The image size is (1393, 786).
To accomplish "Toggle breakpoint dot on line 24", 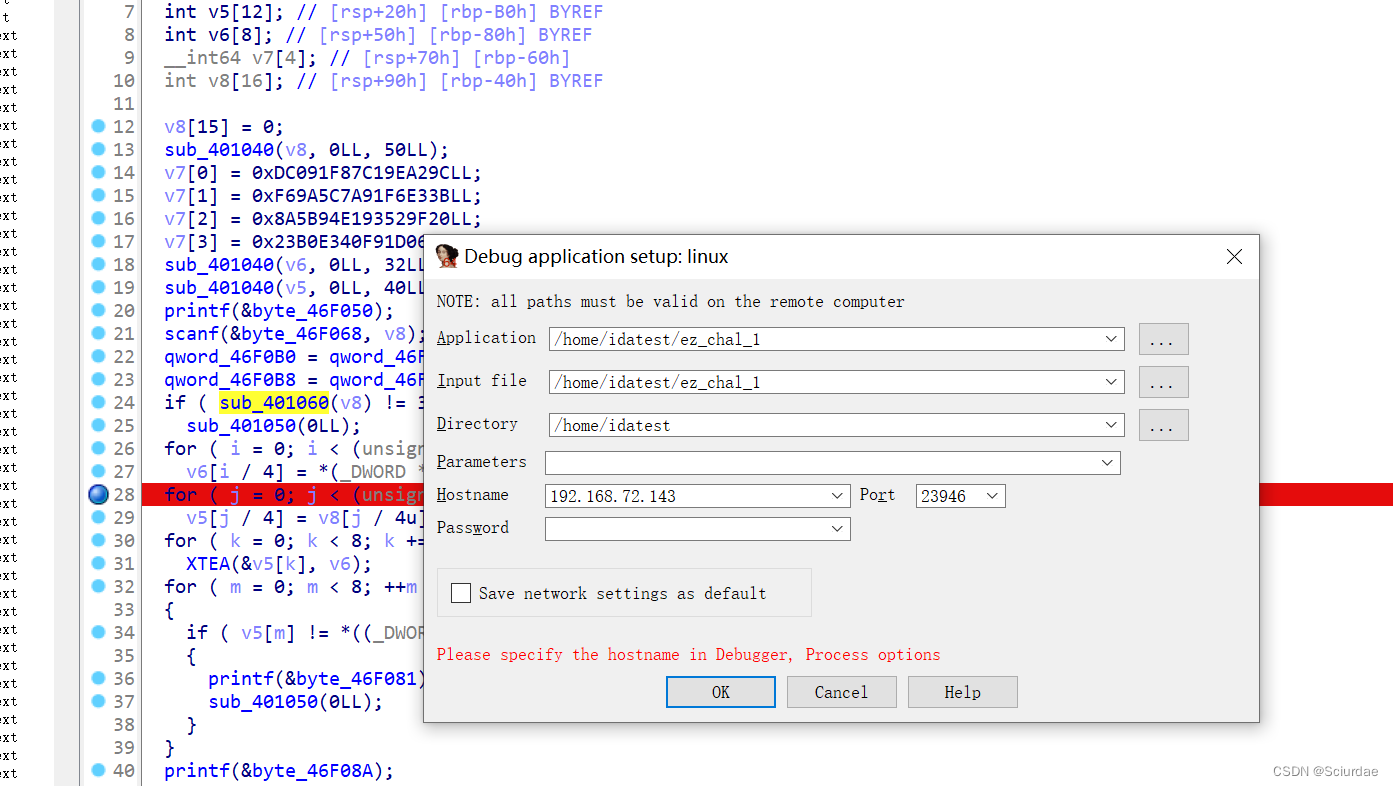I will (98, 402).
